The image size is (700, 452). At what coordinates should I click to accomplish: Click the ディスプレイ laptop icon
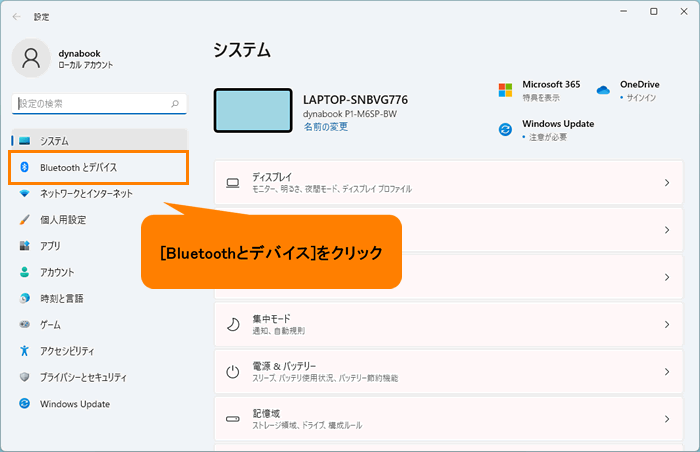point(233,183)
